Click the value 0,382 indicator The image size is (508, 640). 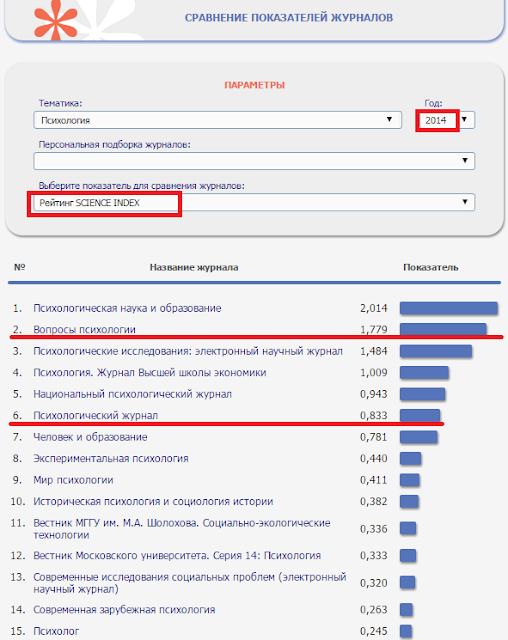pyautogui.click(x=373, y=501)
